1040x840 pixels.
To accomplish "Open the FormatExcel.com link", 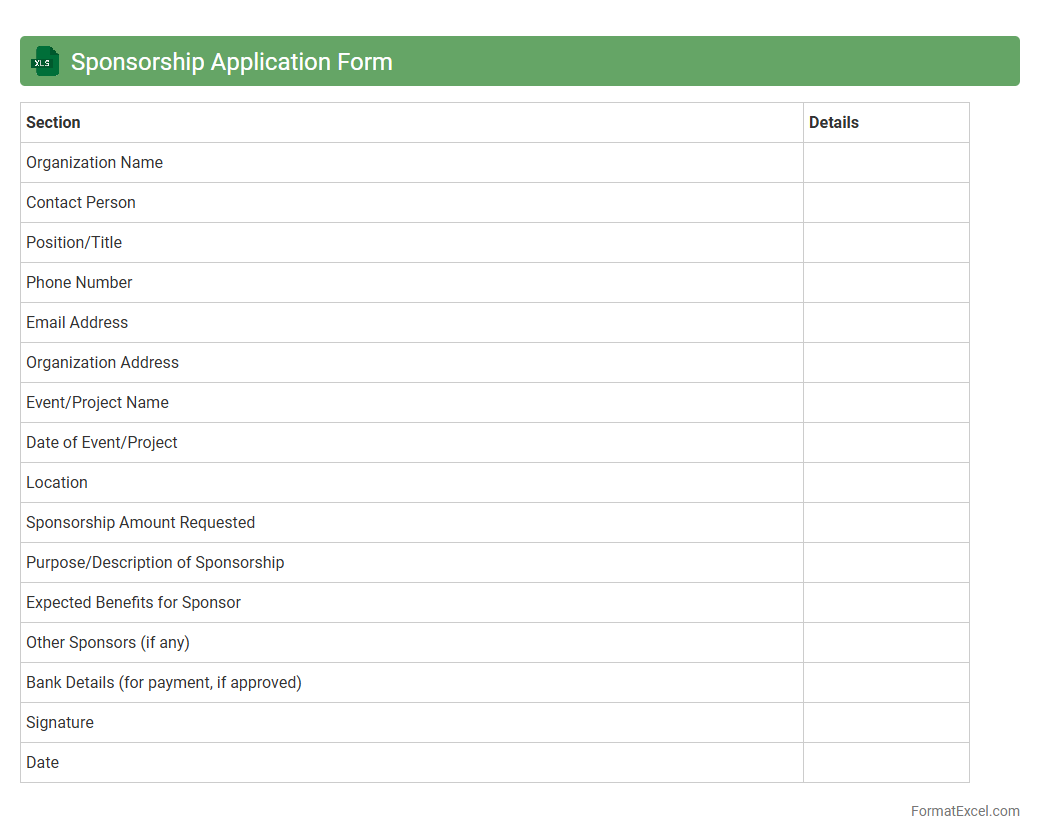I will point(964,811).
